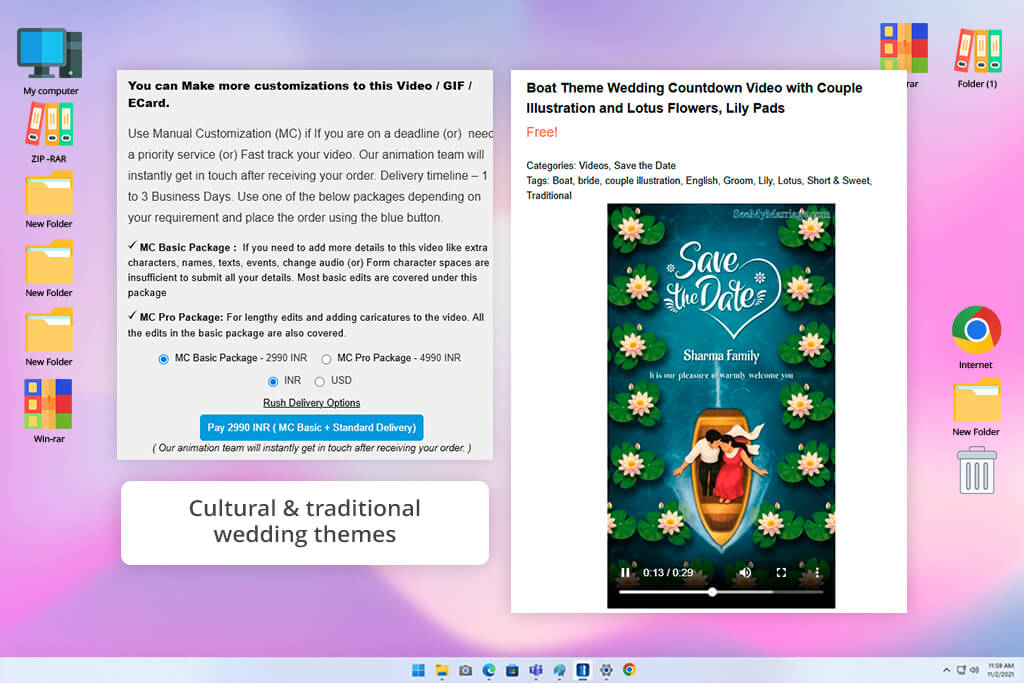Click the Traditional tag
This screenshot has height=683, width=1024.
[x=549, y=196]
